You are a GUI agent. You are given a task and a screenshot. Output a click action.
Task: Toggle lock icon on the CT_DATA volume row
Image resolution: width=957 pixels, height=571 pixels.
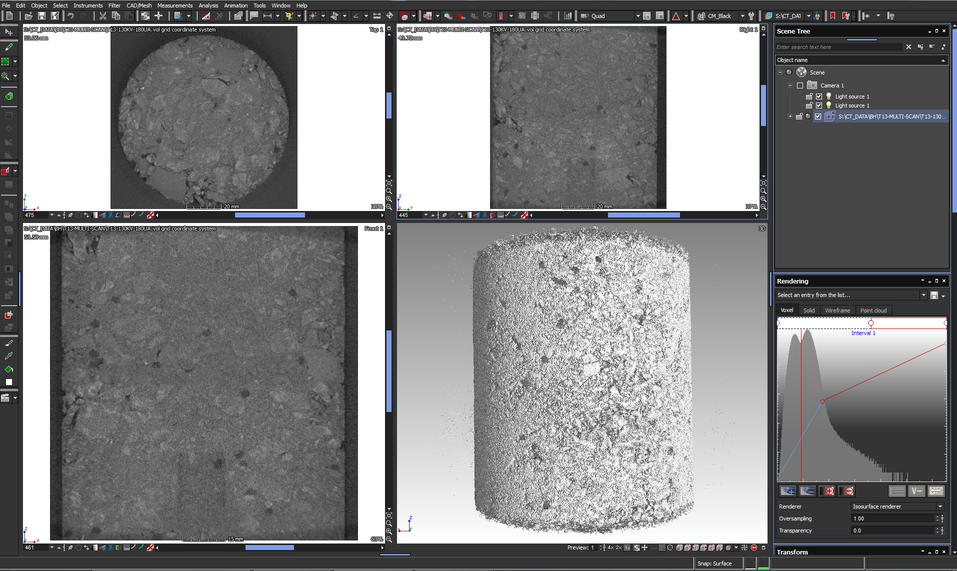(799, 117)
